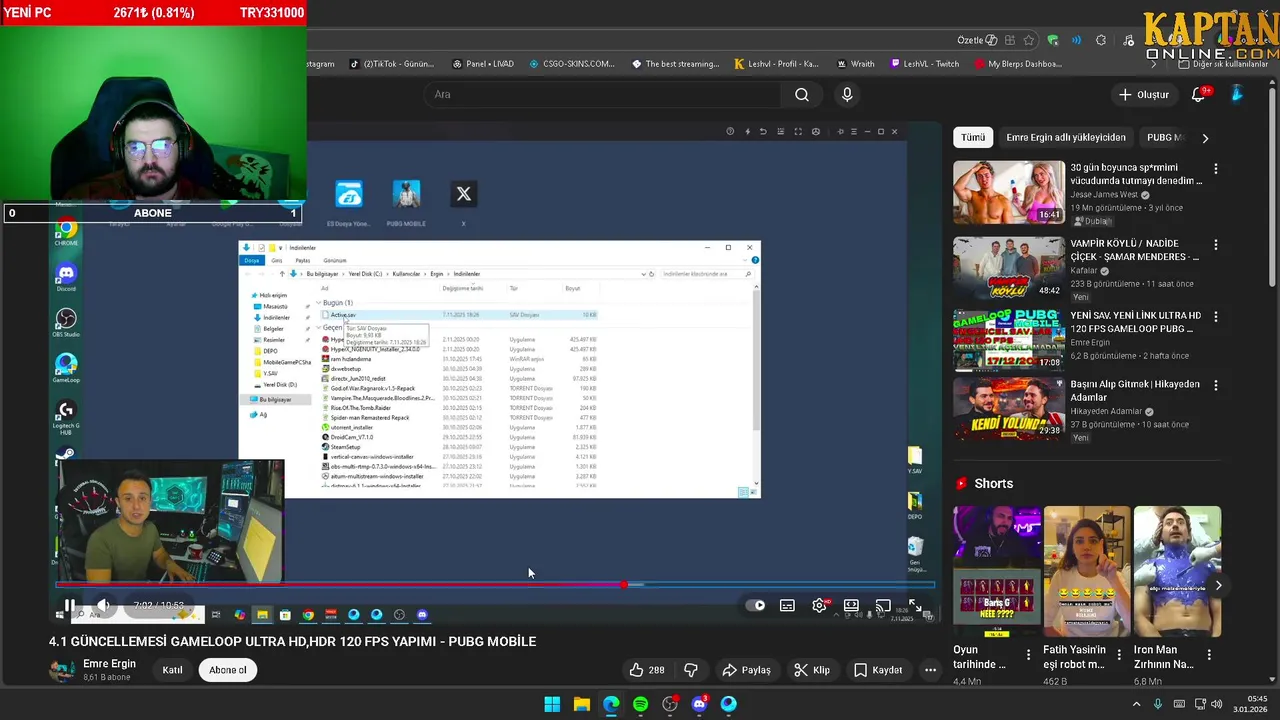Show next Shorts with arrow
The height and width of the screenshot is (720, 1280).
click(1218, 585)
